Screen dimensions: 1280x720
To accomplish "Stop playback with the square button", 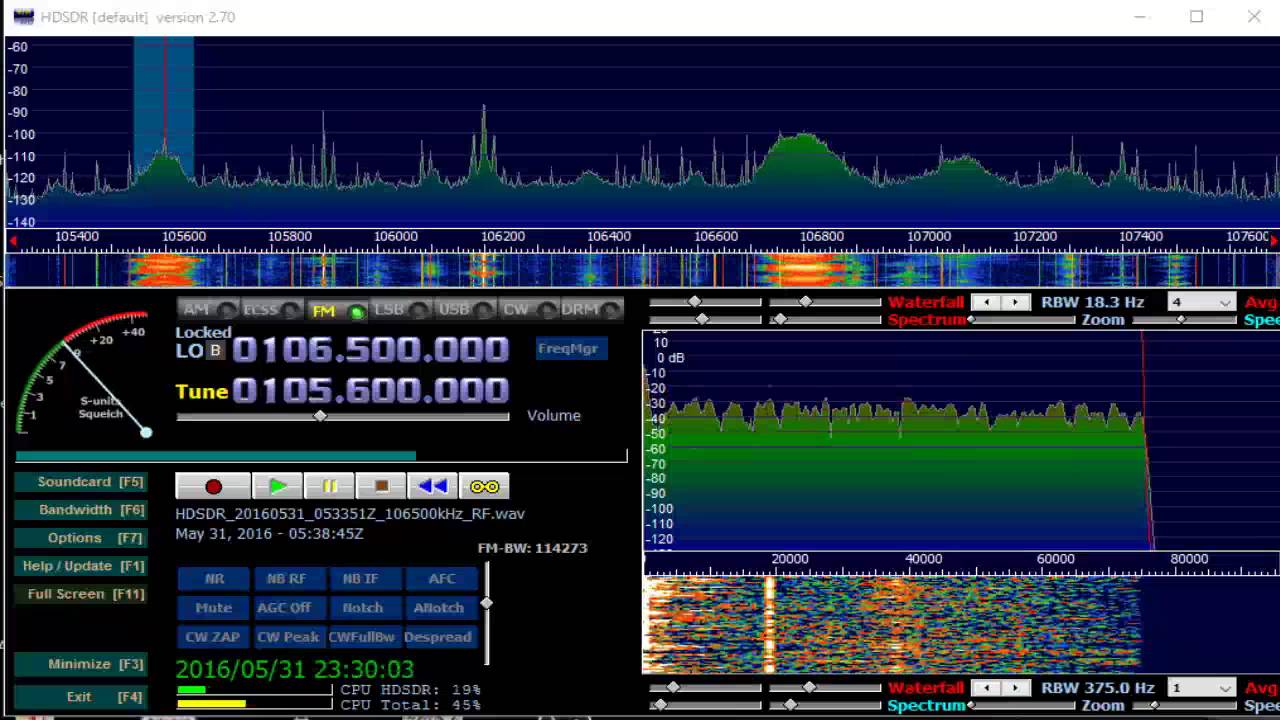I will (381, 486).
